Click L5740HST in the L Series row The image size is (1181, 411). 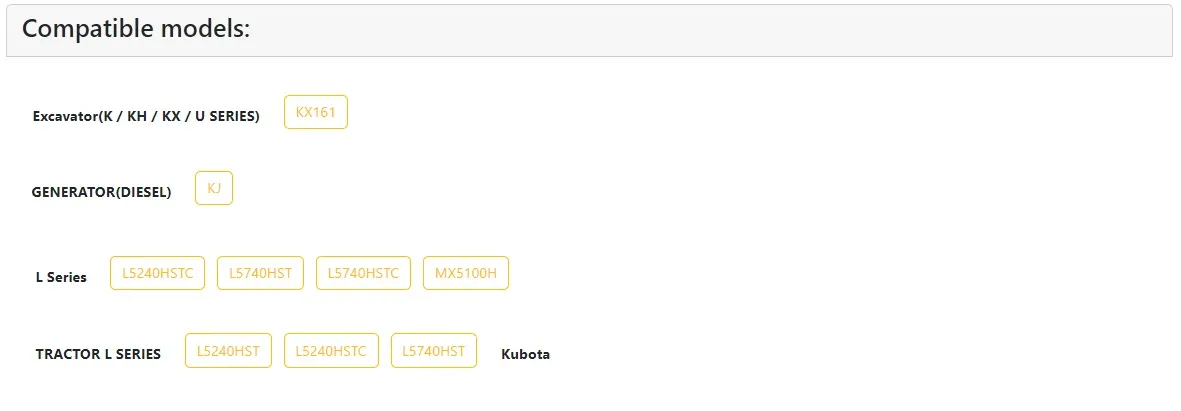point(261,273)
